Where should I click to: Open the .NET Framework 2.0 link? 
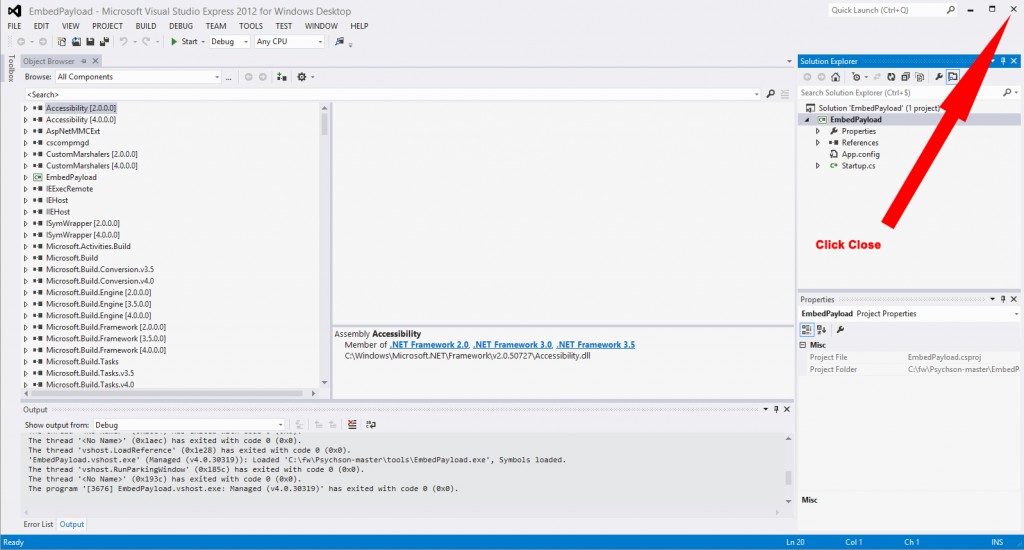click(x=429, y=345)
